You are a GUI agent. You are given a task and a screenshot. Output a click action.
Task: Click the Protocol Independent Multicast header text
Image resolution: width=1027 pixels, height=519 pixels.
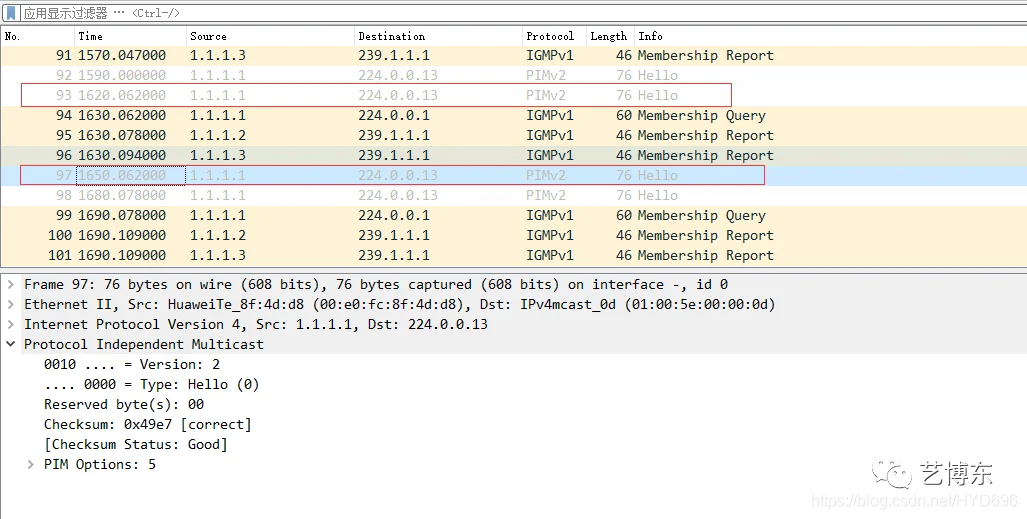[143, 344]
